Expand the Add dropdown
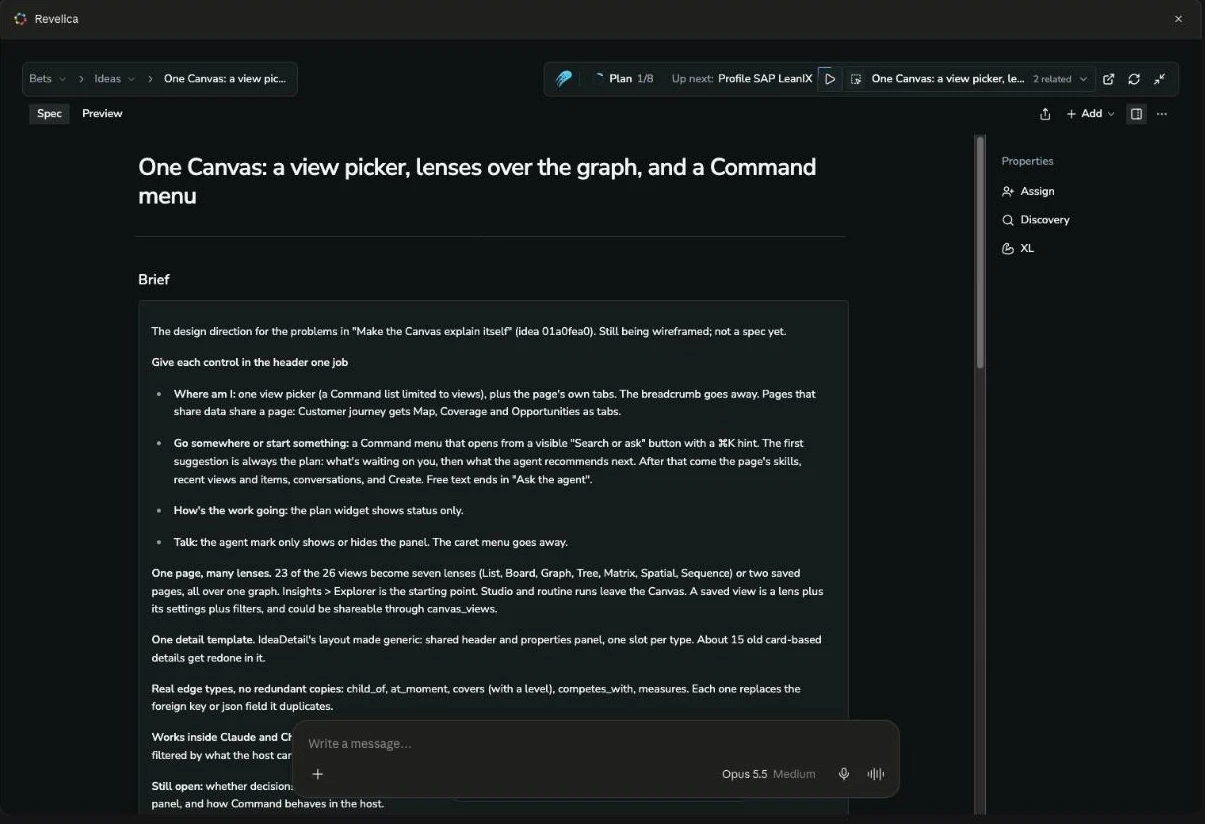This screenshot has width=1205, height=824. pos(1090,114)
